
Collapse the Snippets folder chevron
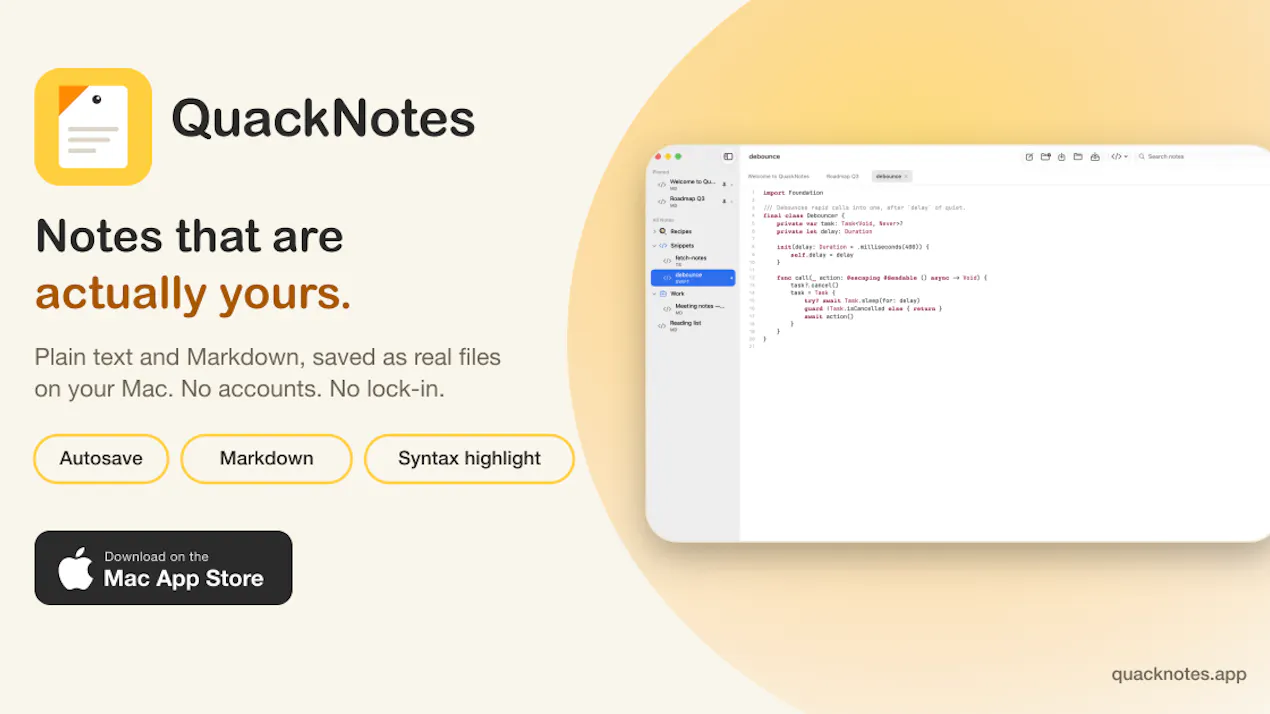pyautogui.click(x=655, y=245)
